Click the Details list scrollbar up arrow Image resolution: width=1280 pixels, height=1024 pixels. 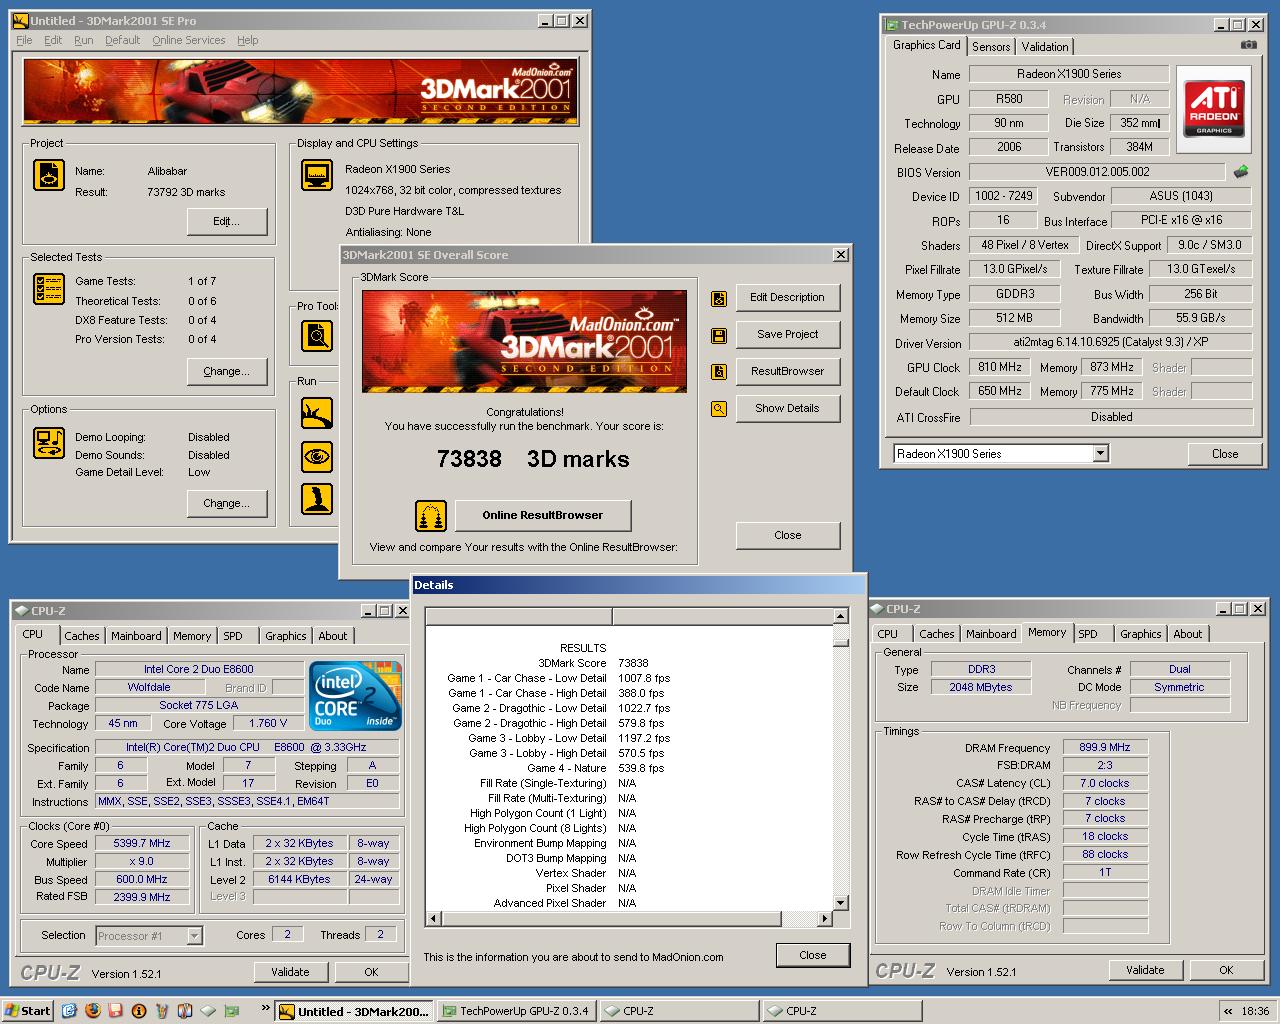click(840, 616)
